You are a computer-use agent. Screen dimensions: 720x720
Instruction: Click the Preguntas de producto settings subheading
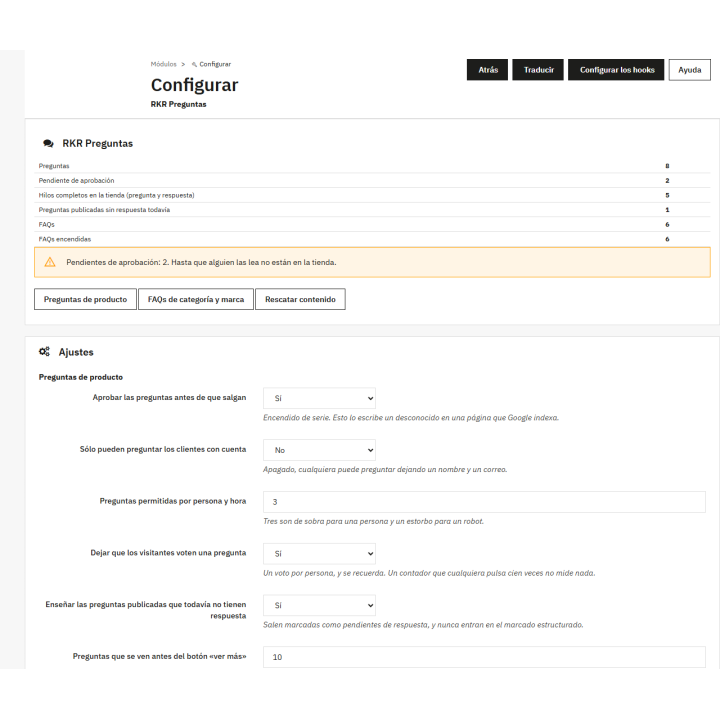point(81,377)
